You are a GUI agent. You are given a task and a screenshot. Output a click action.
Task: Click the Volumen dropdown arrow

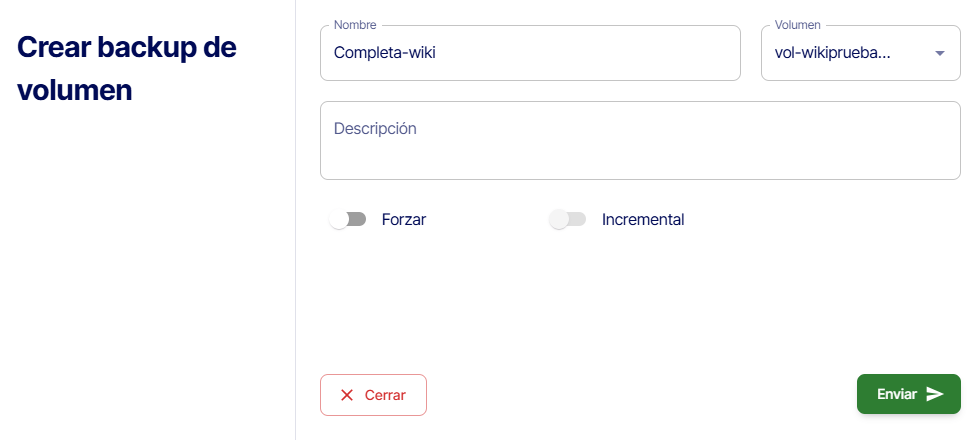939,53
